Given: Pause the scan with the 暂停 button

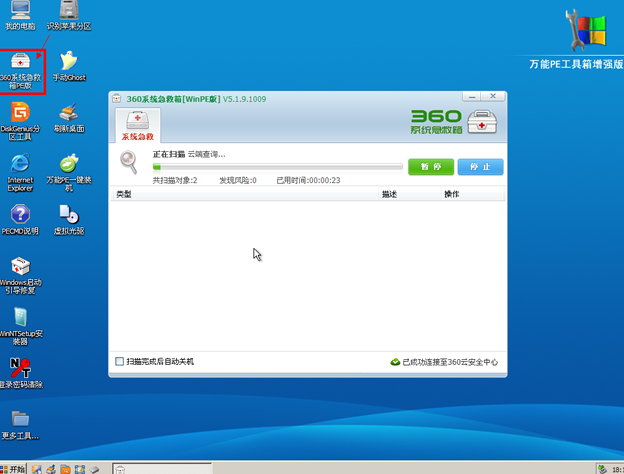Looking at the screenshot, I should [431, 167].
